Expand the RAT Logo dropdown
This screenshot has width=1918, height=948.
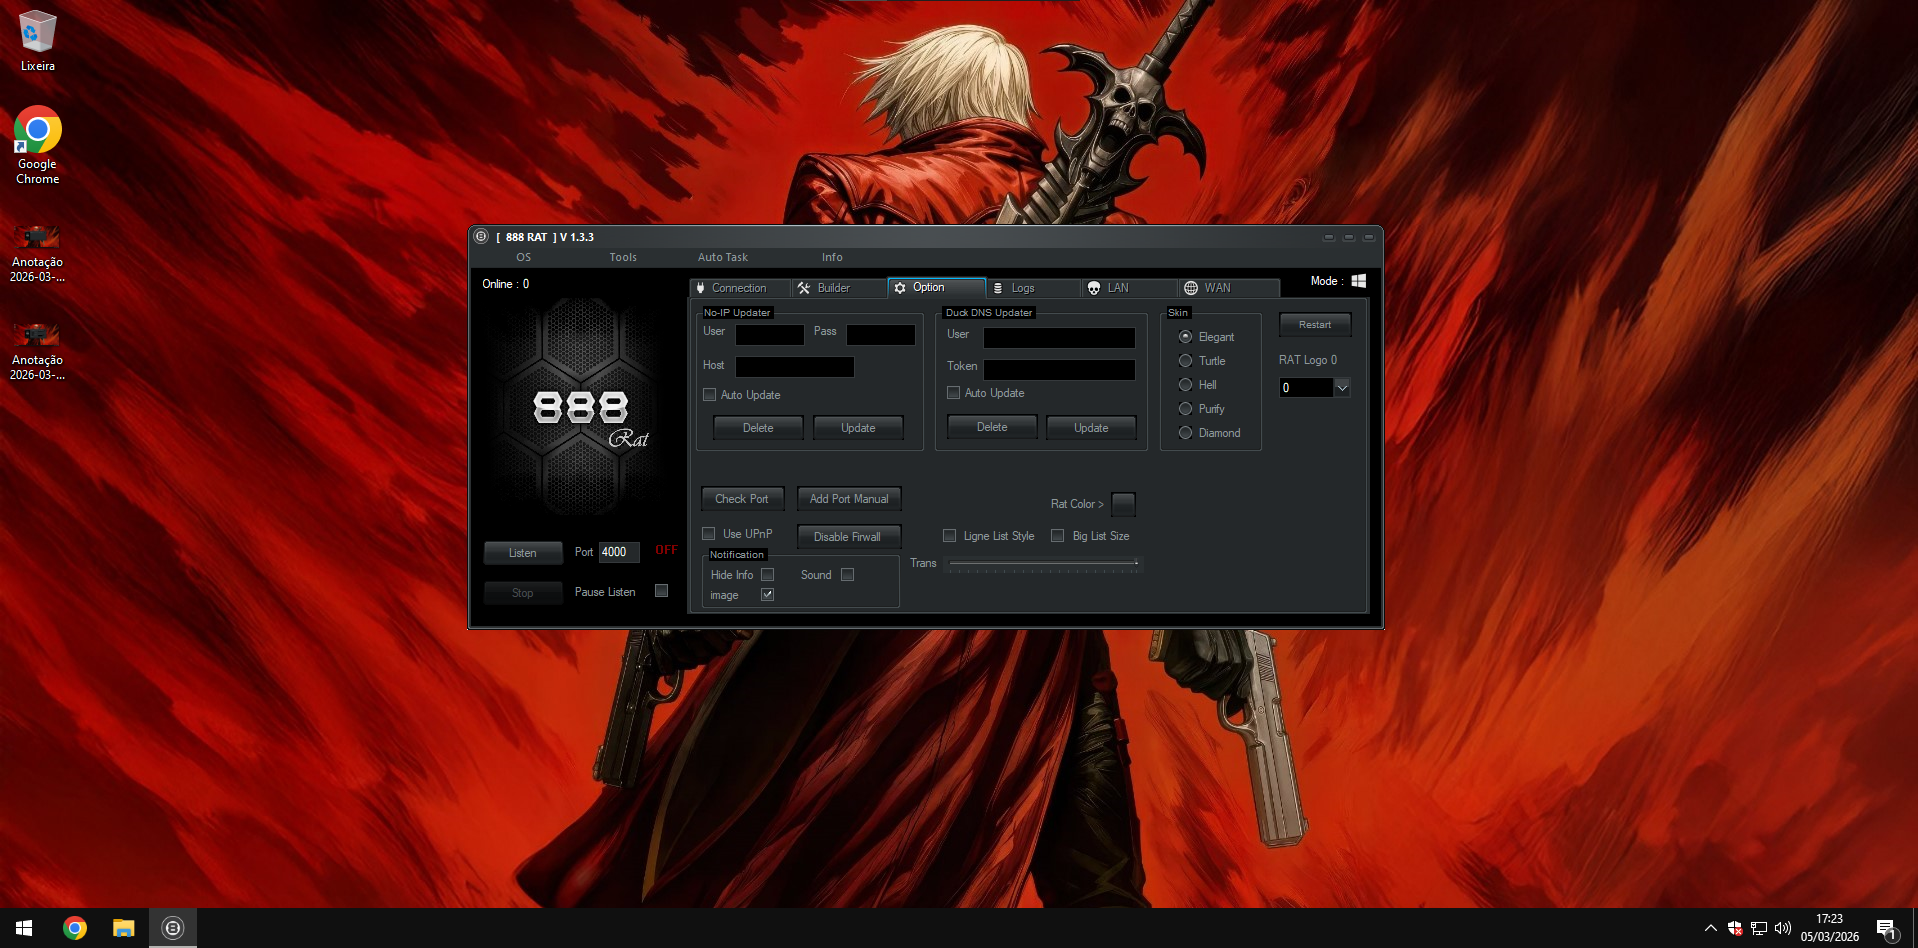click(x=1342, y=388)
